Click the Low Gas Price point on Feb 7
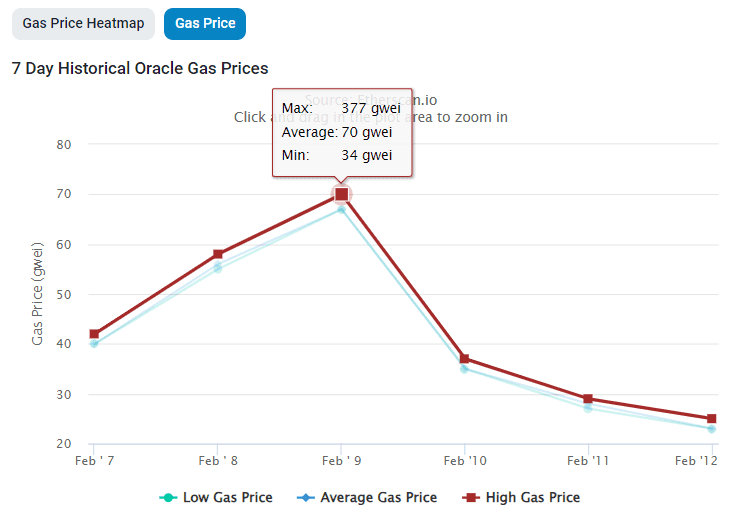 (x=94, y=344)
